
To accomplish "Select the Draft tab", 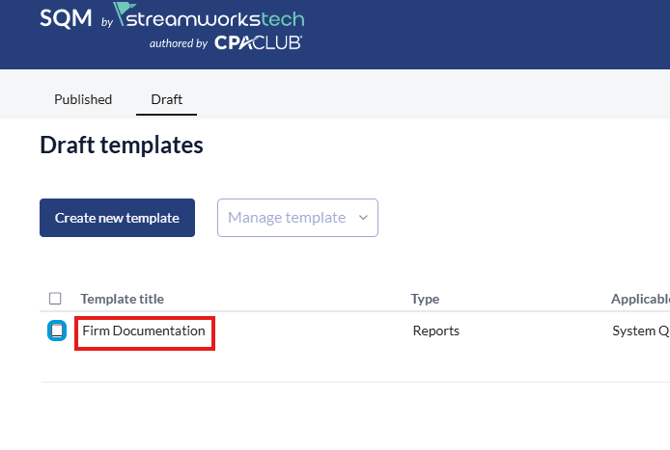I will tap(166, 99).
